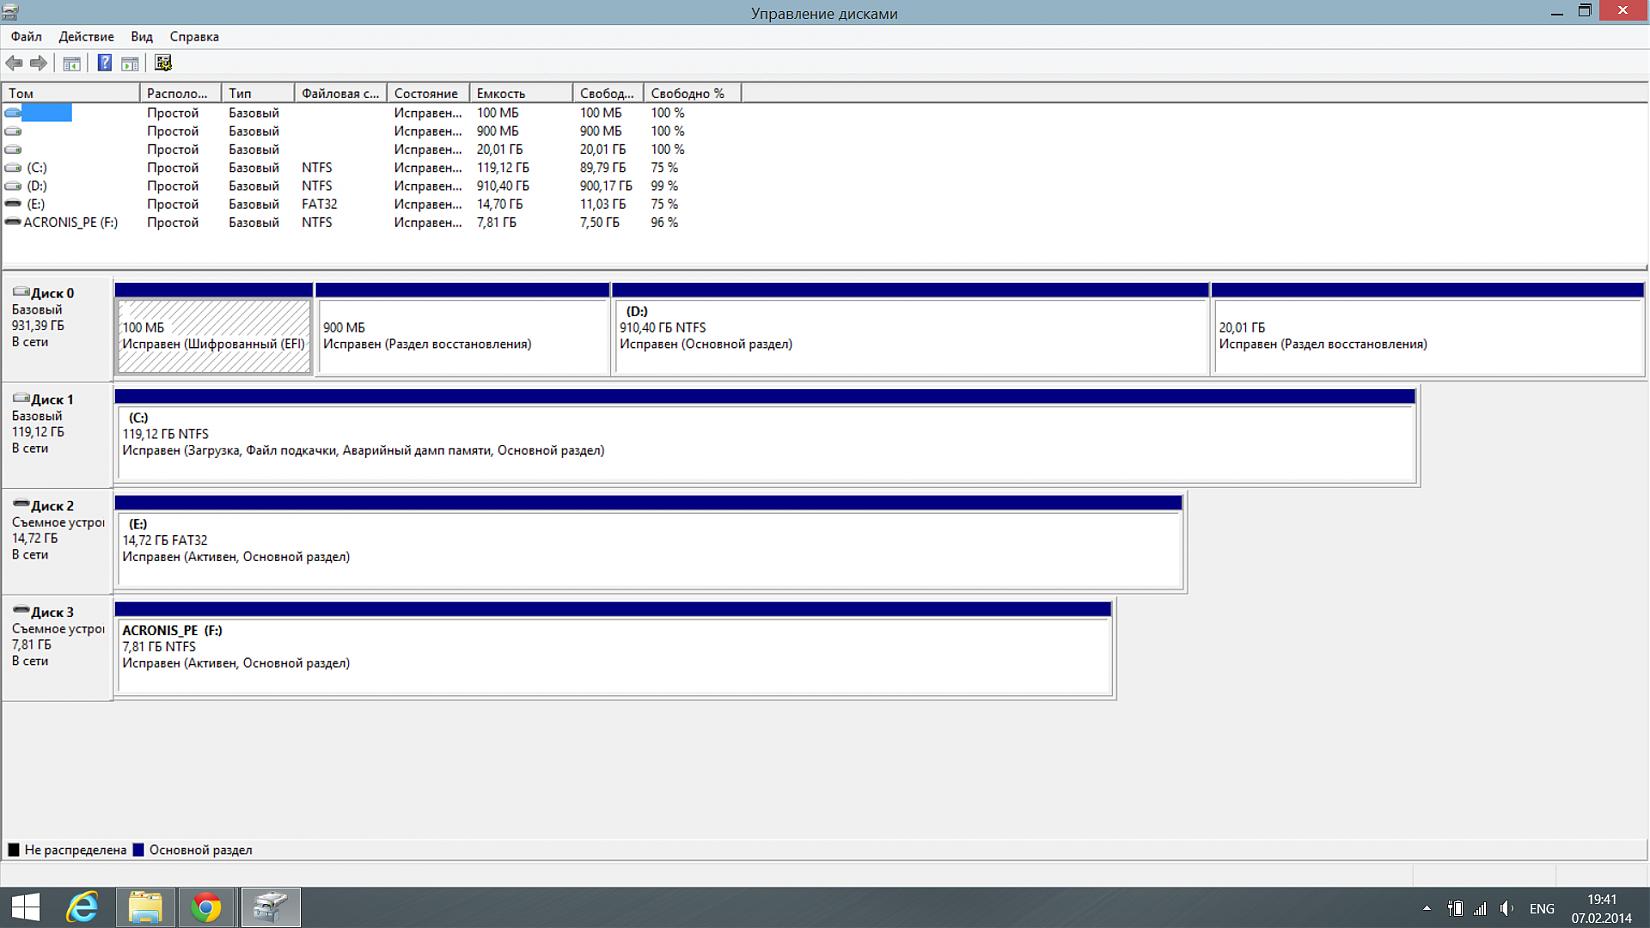
Task: Click the removable drive icon beside (E:) in the list
Action: click(x=13, y=204)
